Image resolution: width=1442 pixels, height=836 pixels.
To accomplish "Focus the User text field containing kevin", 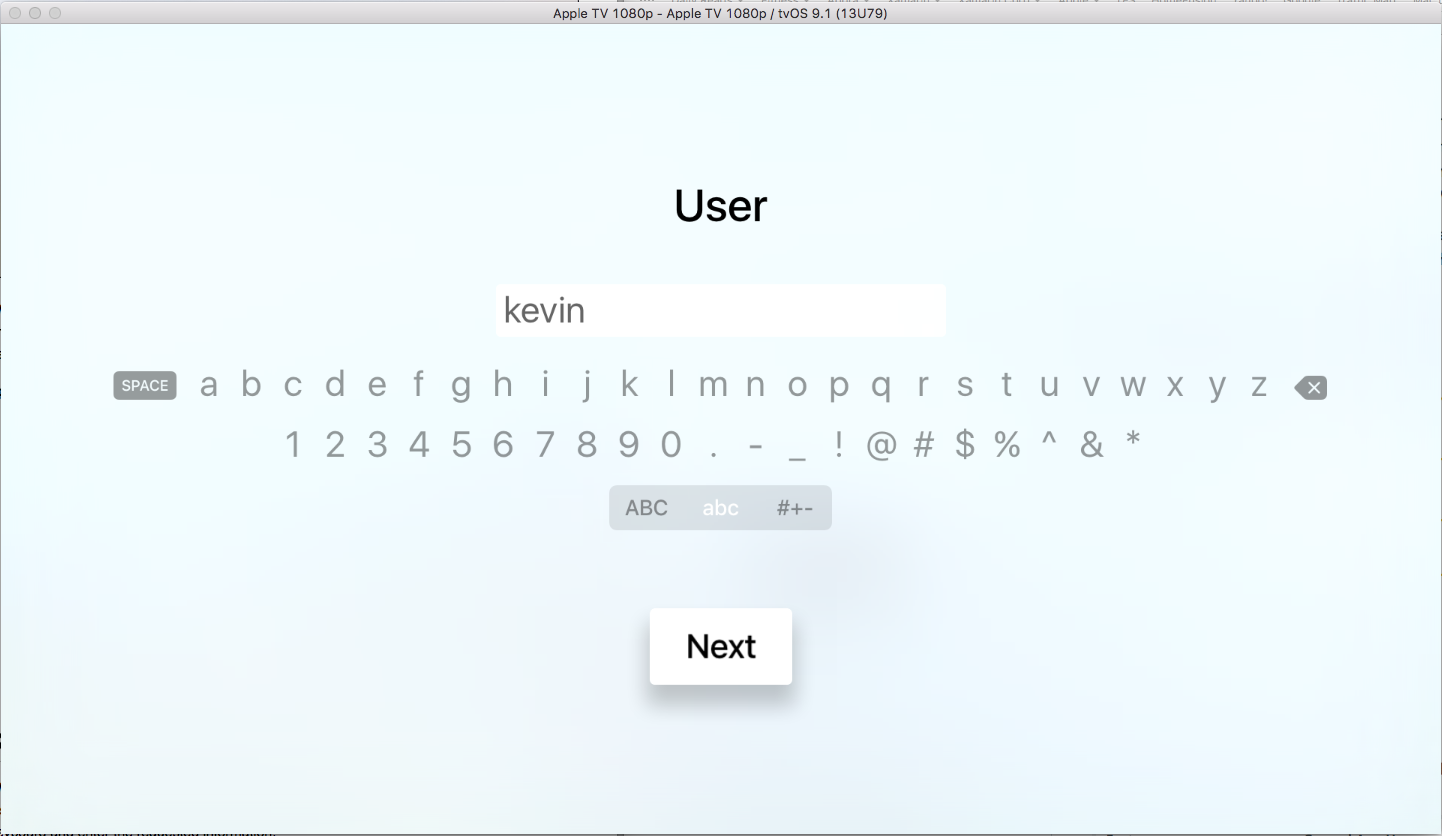I will pos(720,310).
